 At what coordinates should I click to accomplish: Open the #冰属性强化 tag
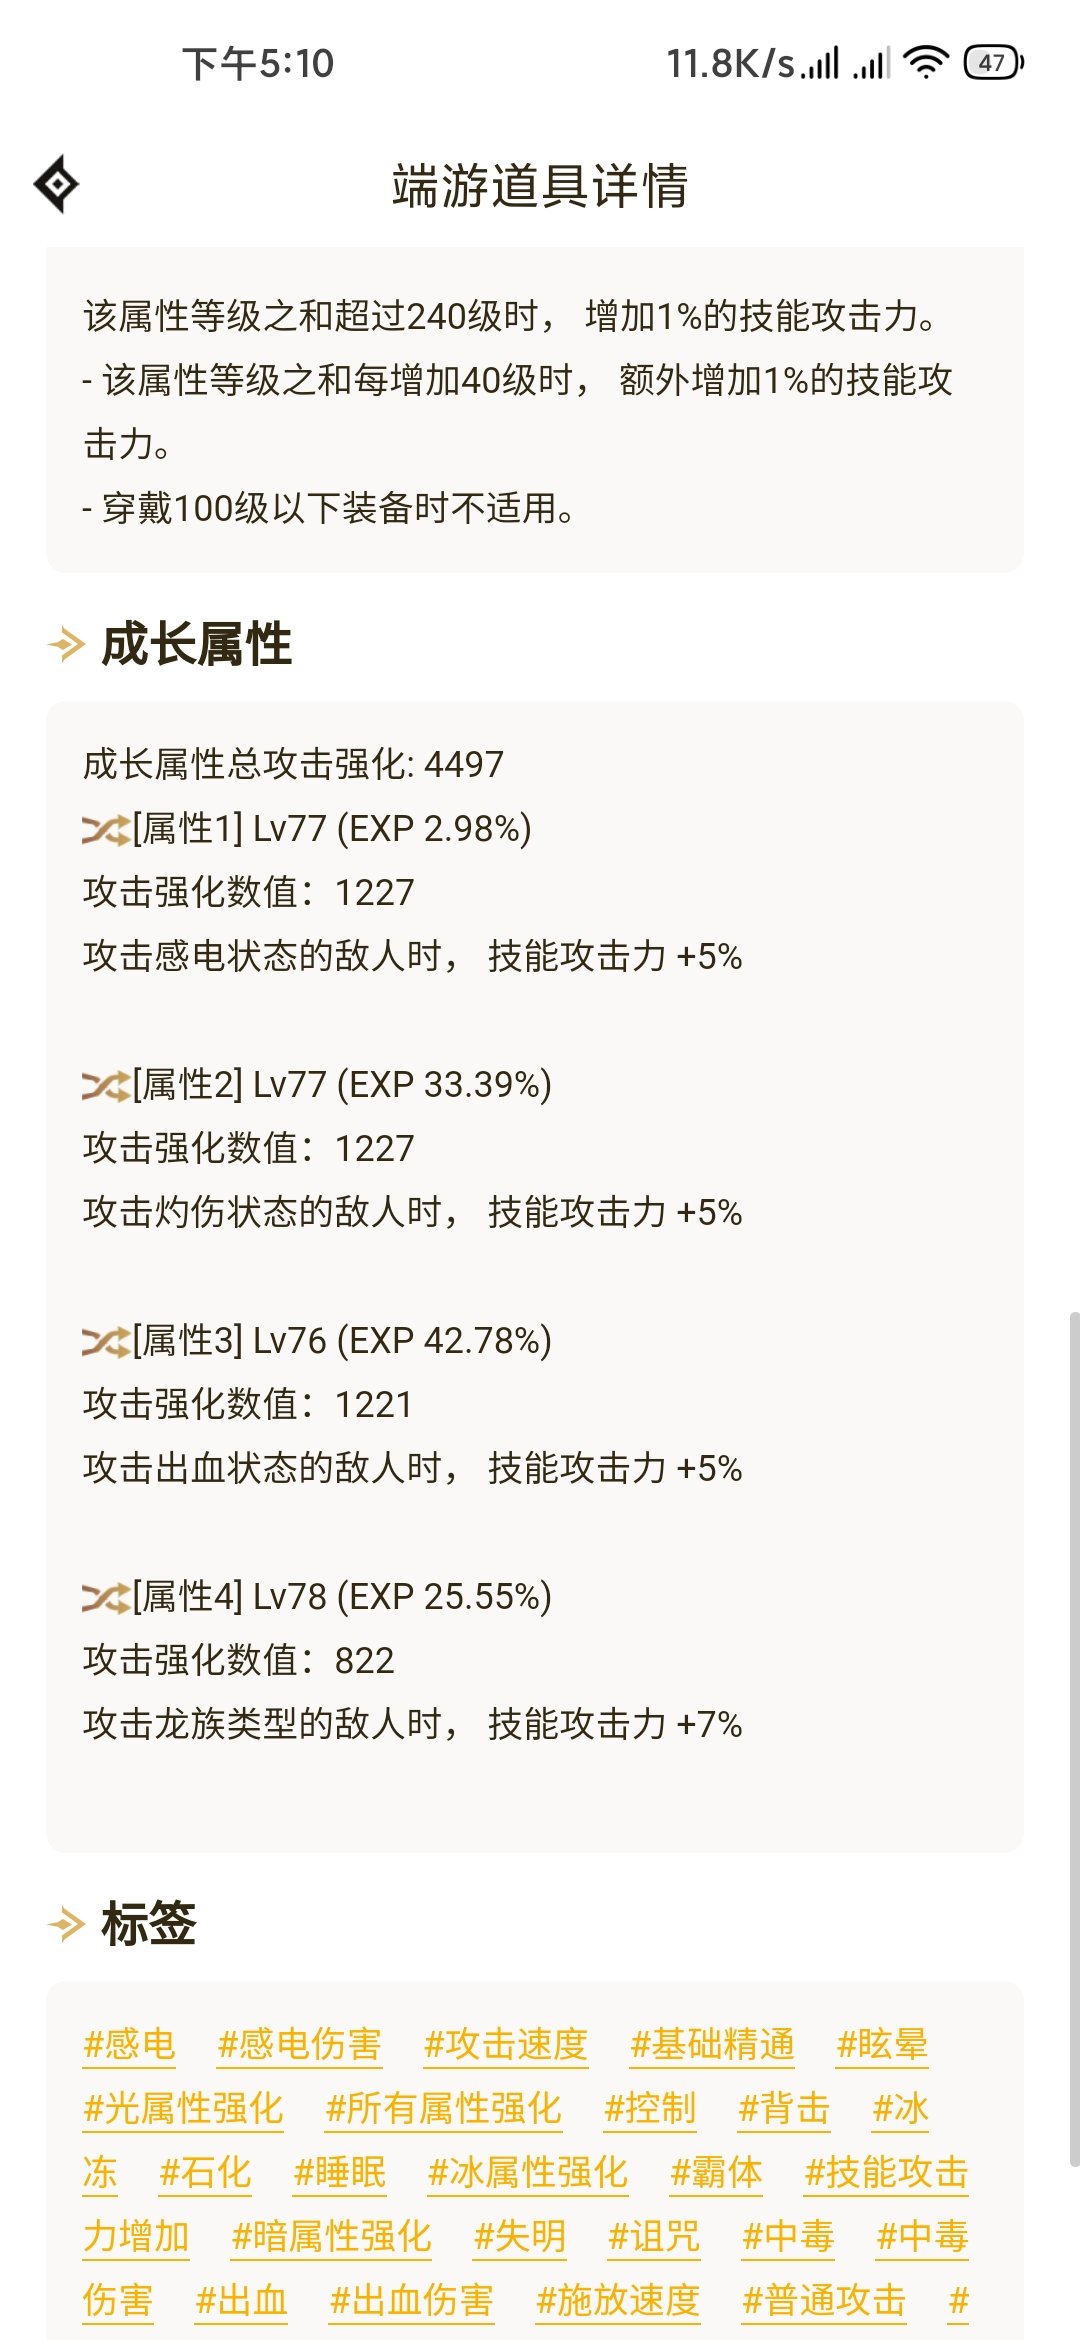(527, 2172)
